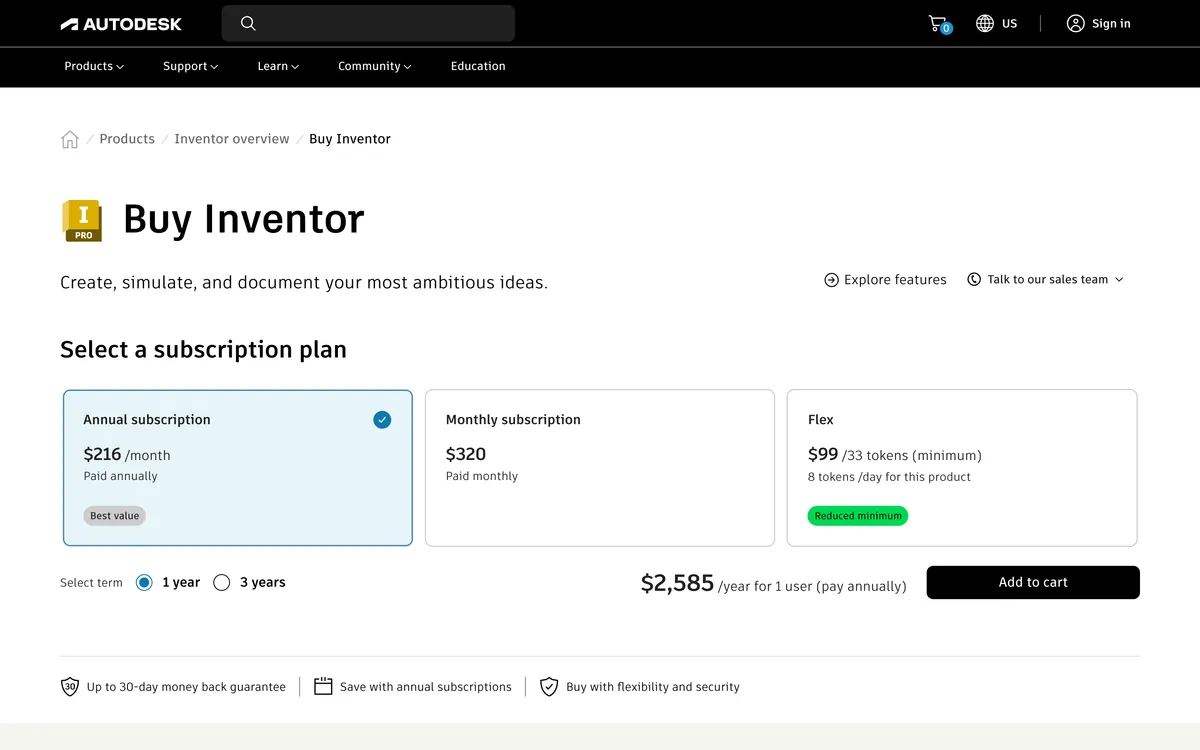Image resolution: width=1200 pixels, height=750 pixels.
Task: Click the Add to cart button
Action: [1033, 582]
